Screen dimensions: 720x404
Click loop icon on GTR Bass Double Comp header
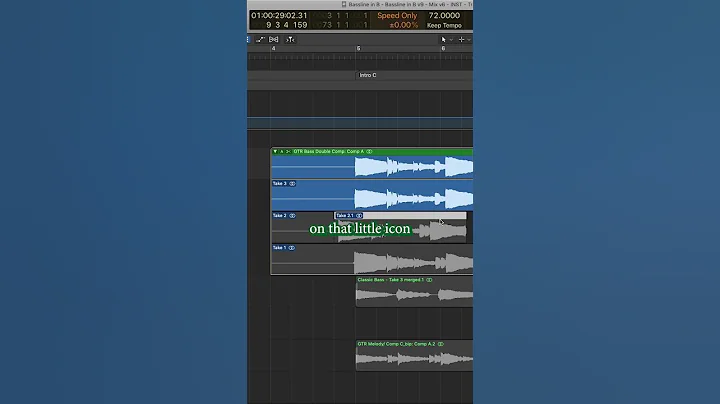coord(369,152)
